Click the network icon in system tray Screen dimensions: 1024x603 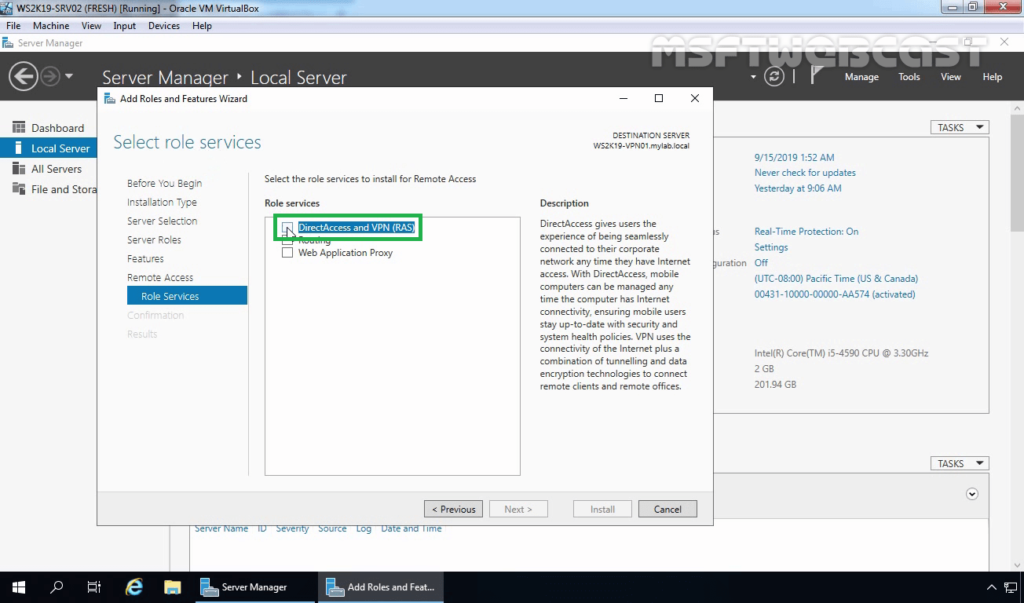point(1011,587)
